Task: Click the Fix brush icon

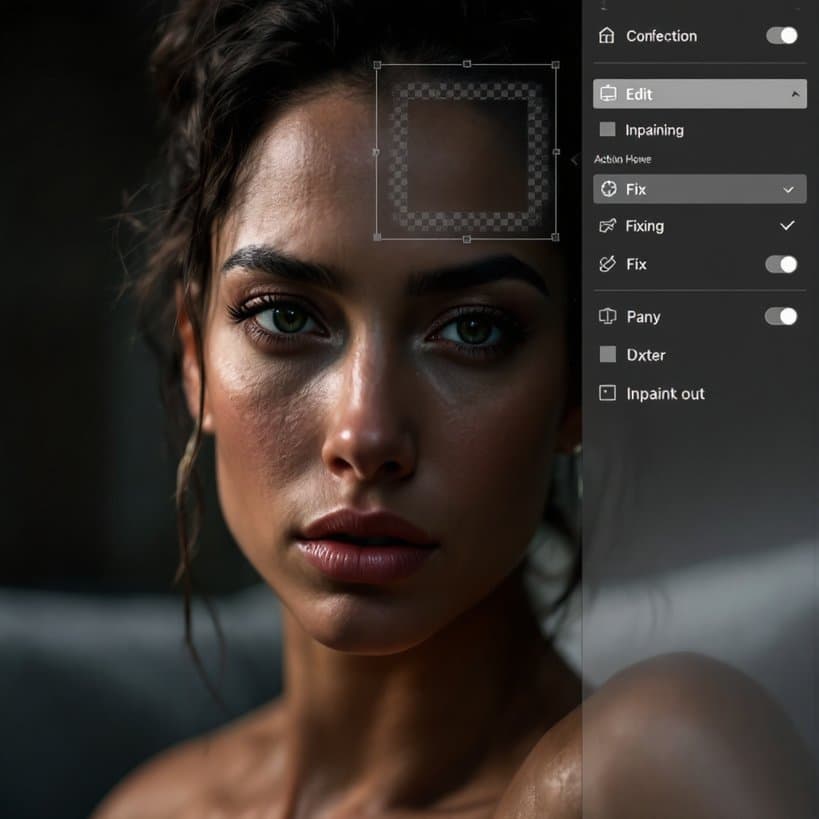Action: click(607, 264)
